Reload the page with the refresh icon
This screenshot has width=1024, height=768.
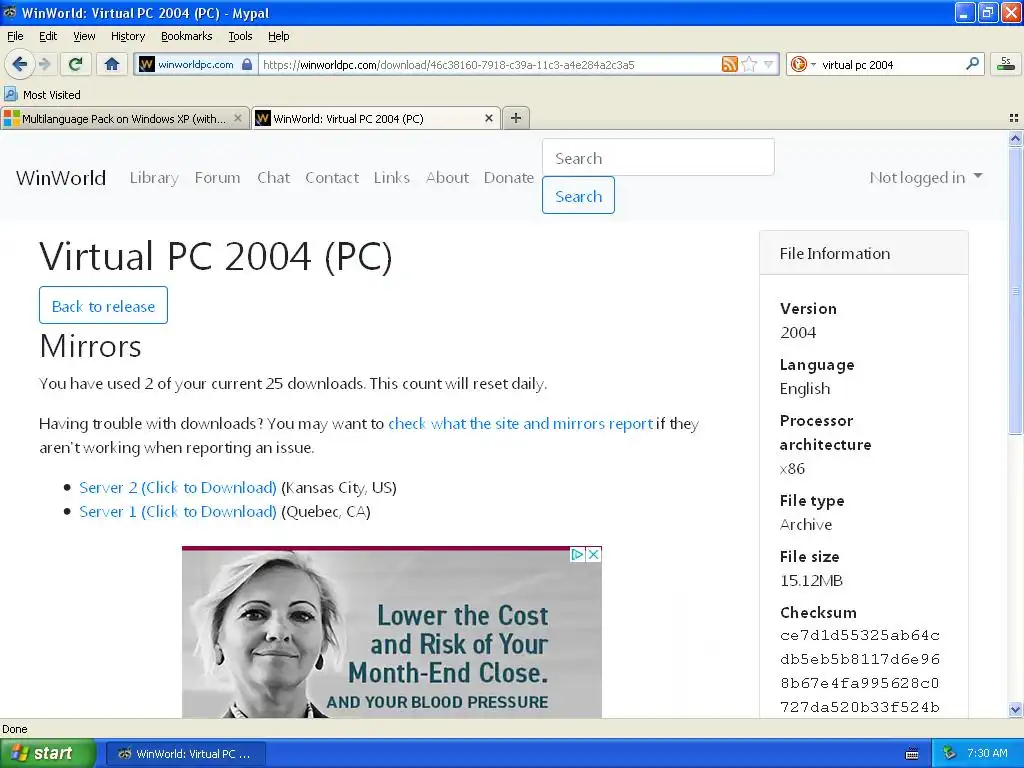[x=76, y=64]
